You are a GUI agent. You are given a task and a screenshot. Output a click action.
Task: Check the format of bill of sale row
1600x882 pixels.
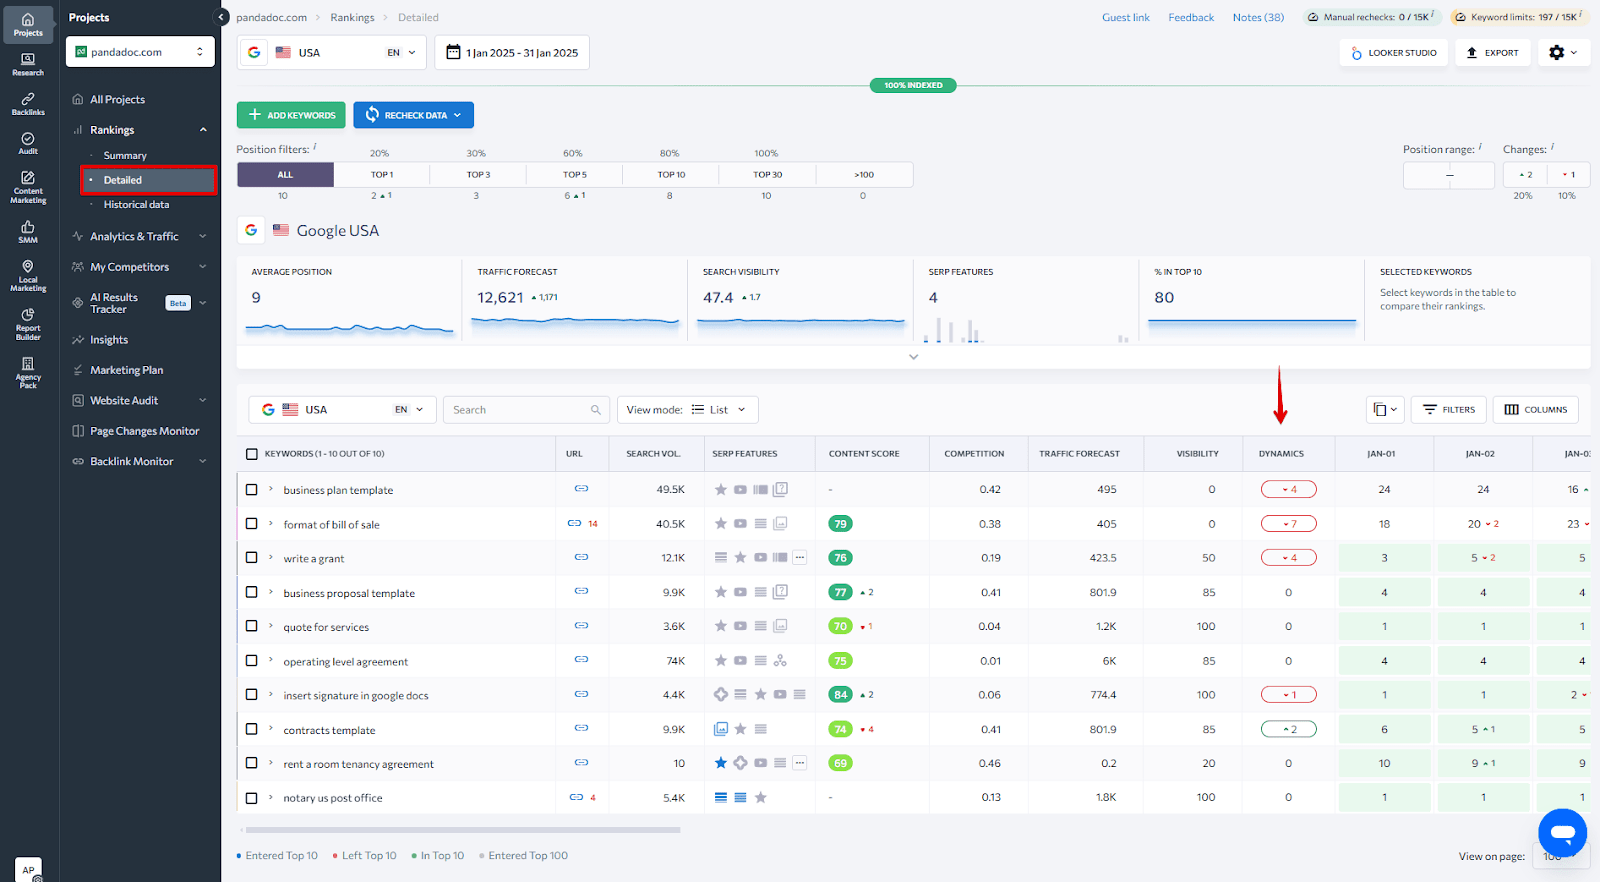[252, 523]
